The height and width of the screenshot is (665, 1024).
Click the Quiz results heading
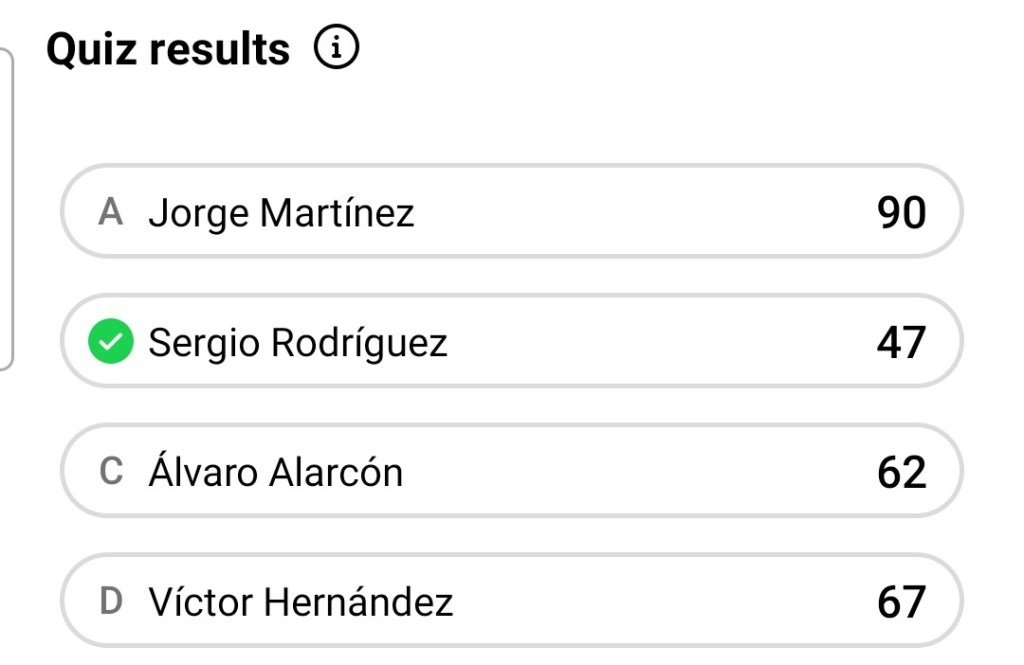[168, 48]
